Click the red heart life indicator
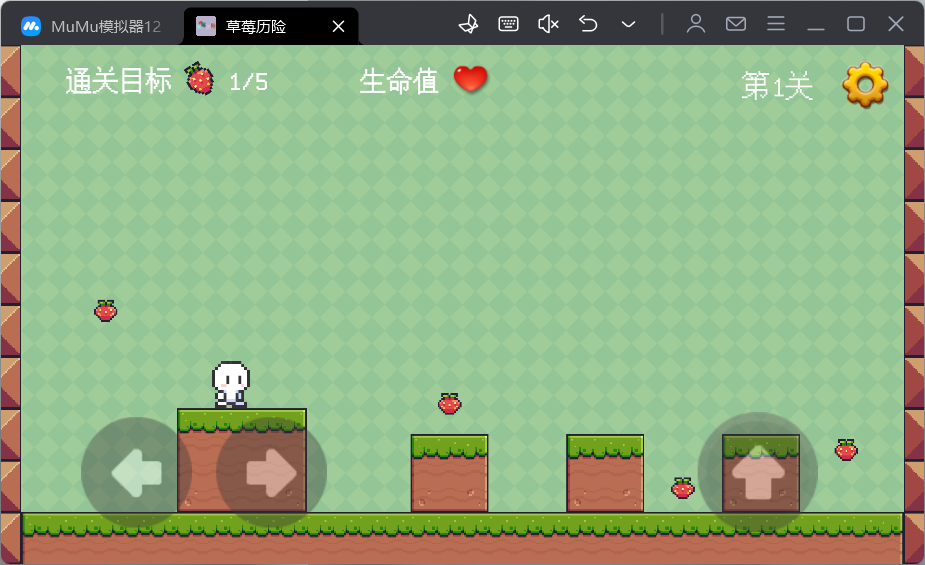Viewport: 925px width, 565px height. tap(471, 79)
